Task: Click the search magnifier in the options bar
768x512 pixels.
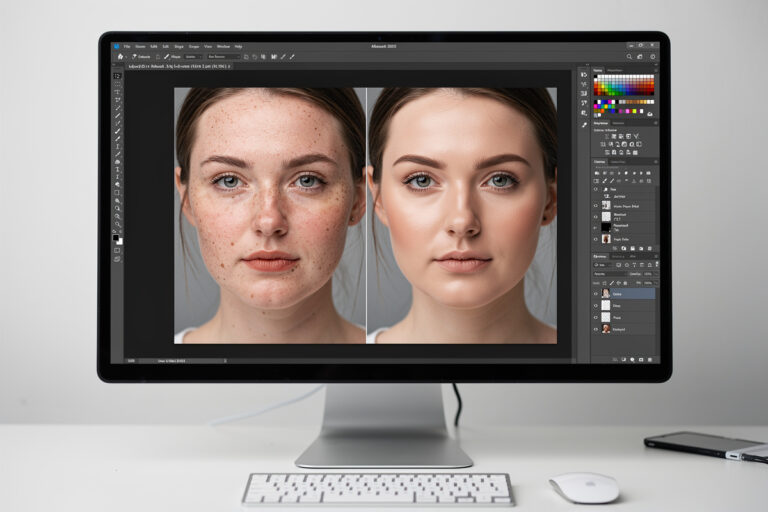Action: pyautogui.click(x=629, y=57)
